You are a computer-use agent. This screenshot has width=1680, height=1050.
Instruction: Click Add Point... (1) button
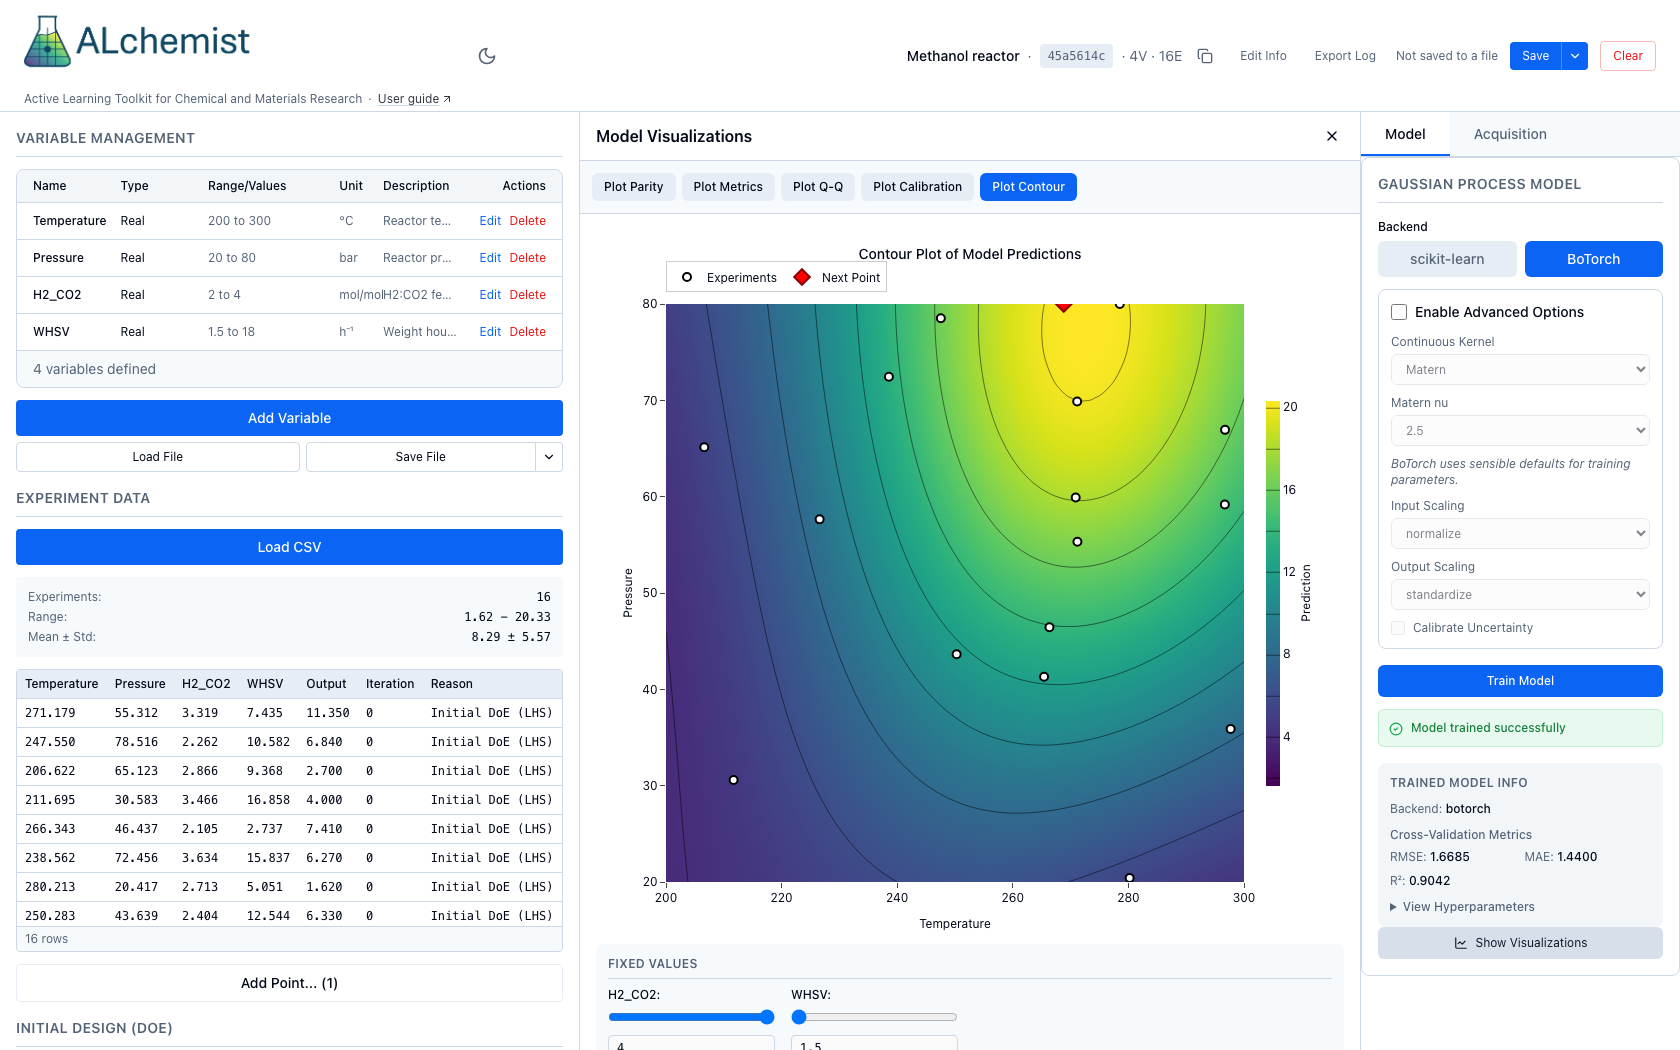point(289,983)
